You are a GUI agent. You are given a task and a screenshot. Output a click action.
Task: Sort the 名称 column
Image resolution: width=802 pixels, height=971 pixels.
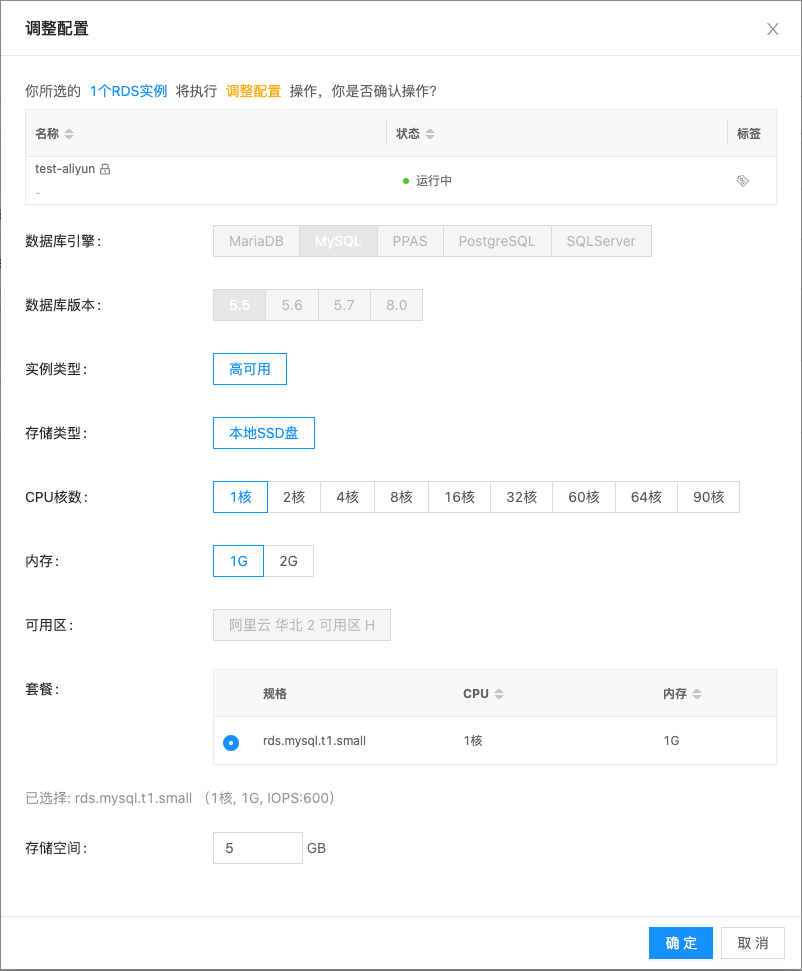click(x=69, y=134)
